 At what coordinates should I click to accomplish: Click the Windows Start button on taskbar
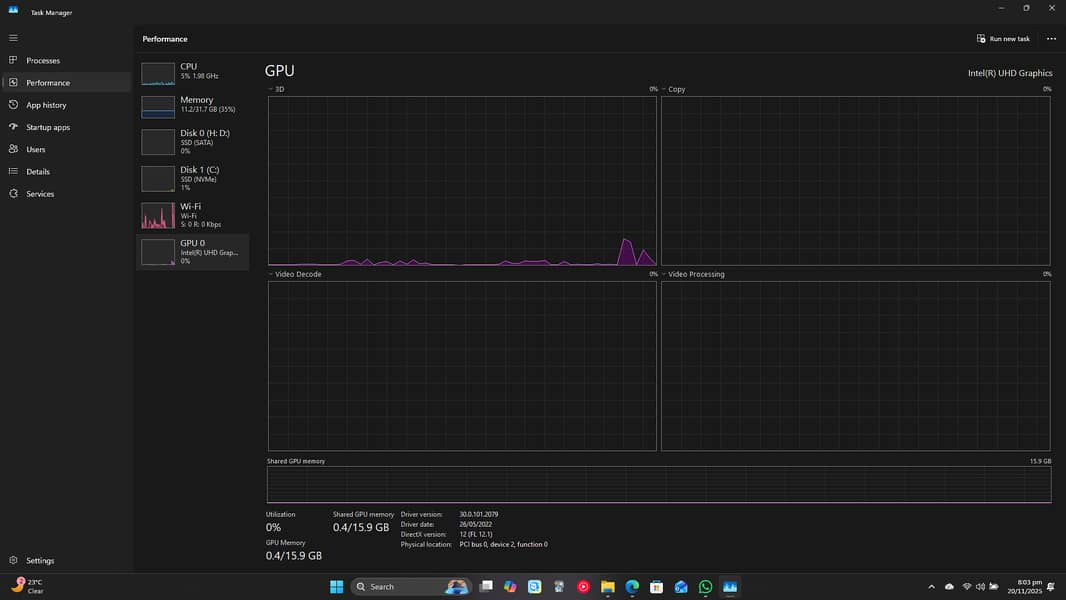[x=336, y=587]
